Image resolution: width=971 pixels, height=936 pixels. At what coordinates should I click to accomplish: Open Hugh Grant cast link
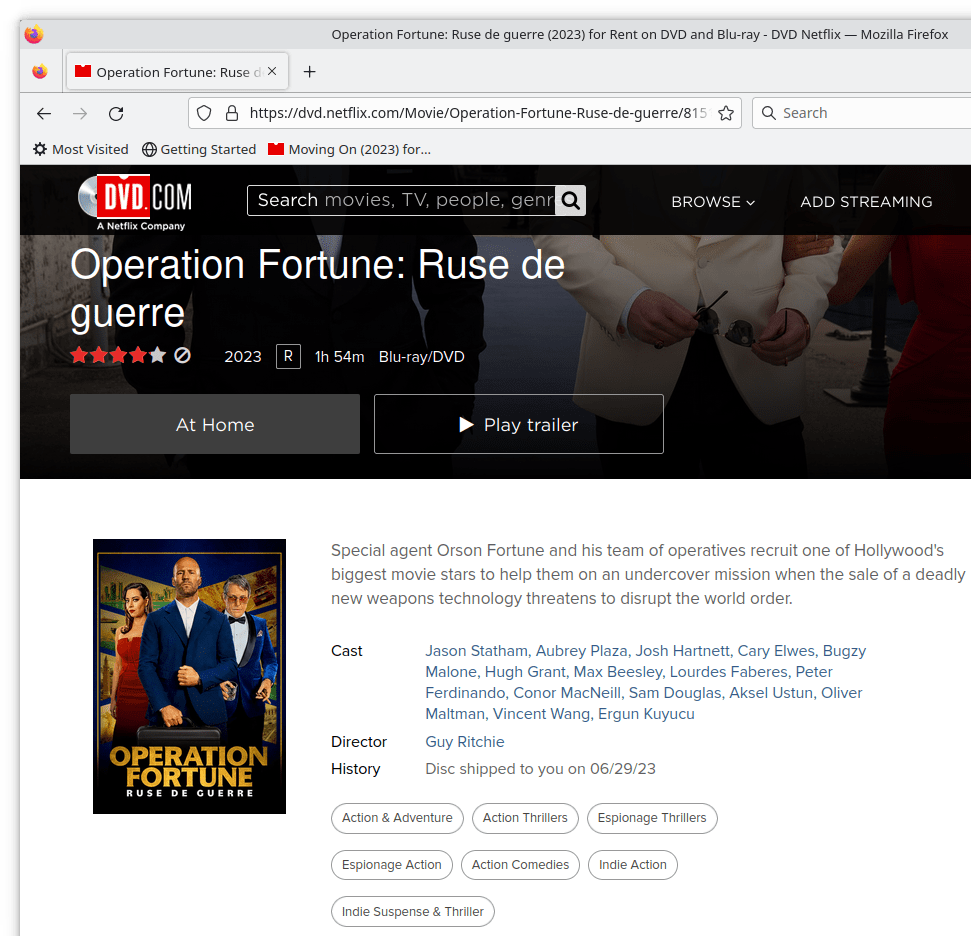[x=525, y=672]
